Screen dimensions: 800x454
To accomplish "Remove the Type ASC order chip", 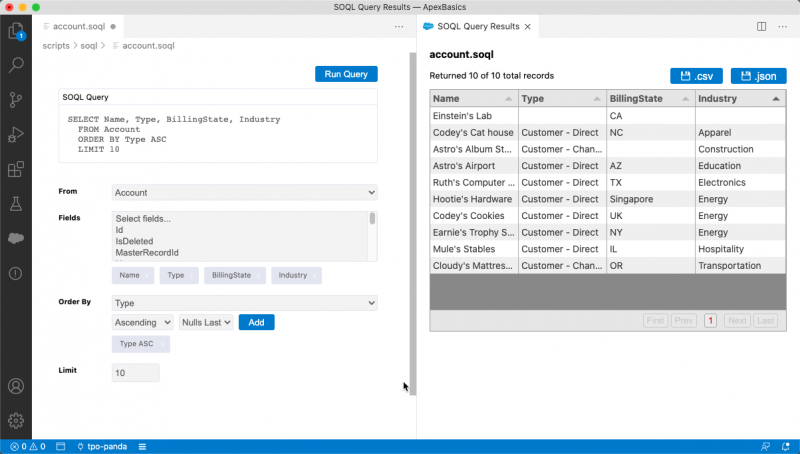I will pos(162,344).
